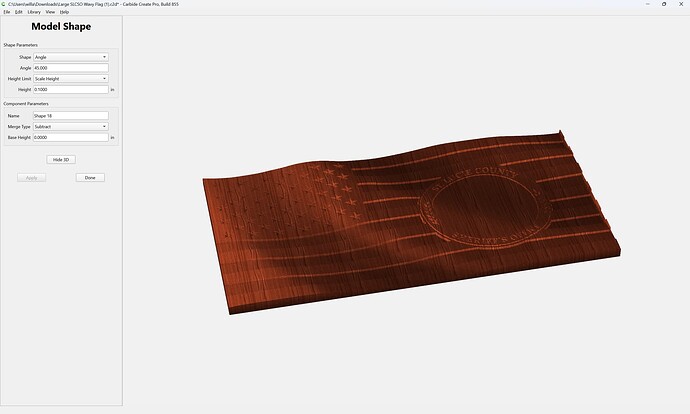The image size is (690, 414).
Task: Click the Name field containing Shape 18
Action: click(x=71, y=116)
